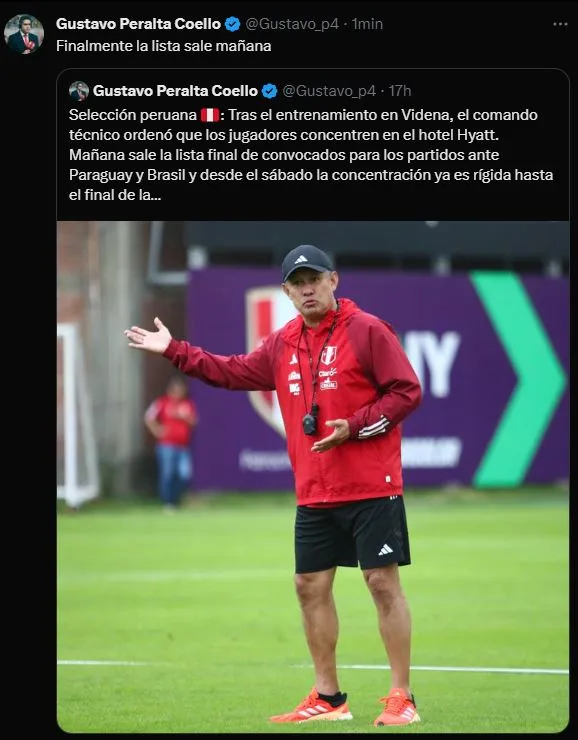578x740 pixels.
Task: Open the tweet via the 1min timestamp
Action: (368, 24)
